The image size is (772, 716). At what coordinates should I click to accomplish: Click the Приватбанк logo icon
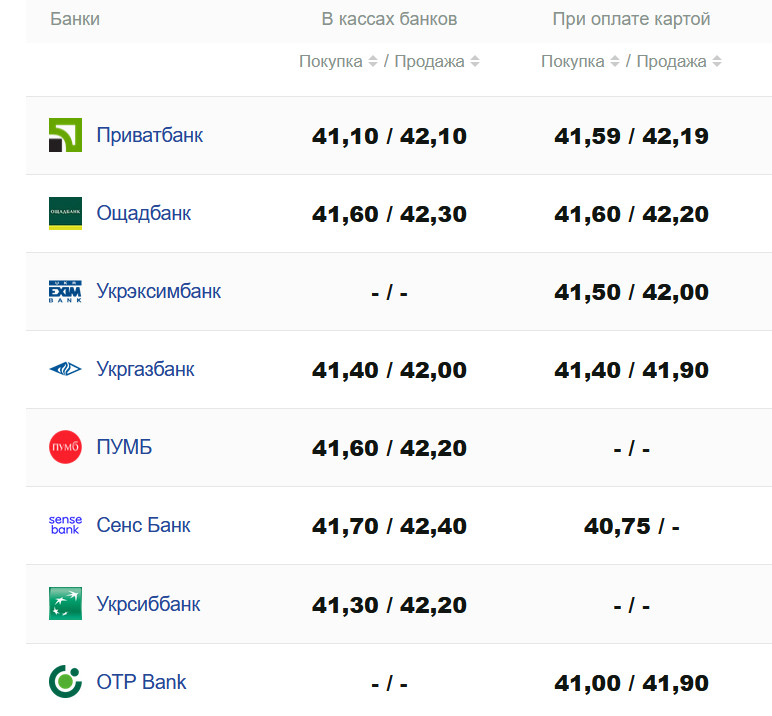pyautogui.click(x=65, y=135)
